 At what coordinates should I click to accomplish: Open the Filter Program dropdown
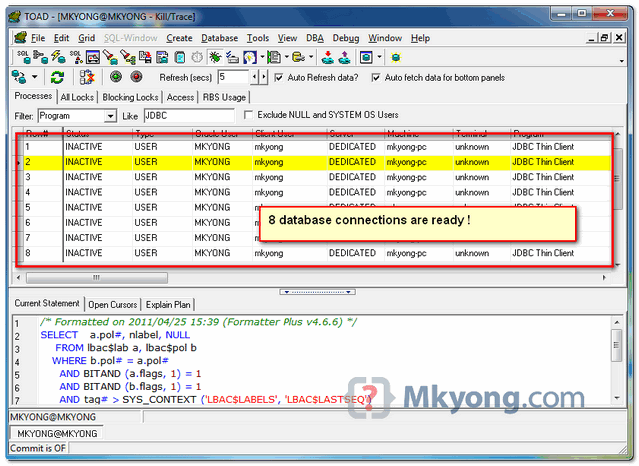click(110, 116)
